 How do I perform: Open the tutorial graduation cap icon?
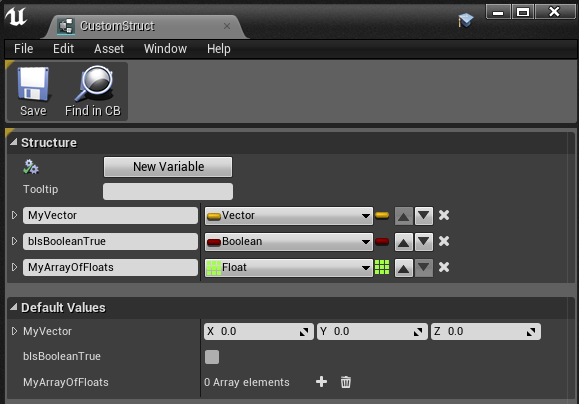pos(466,20)
